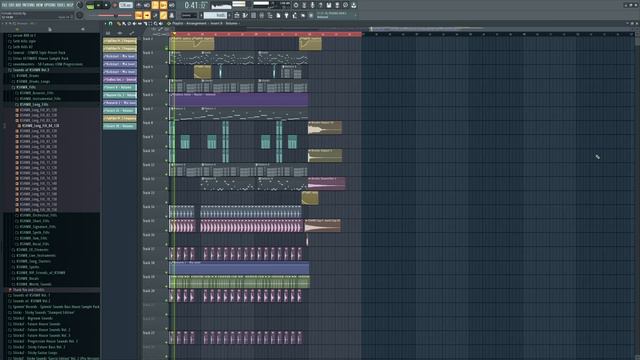Select sample KSHMR_Long_Fill_01_128
Image resolution: width=640 pixels, height=360 pixels.
pos(37,110)
